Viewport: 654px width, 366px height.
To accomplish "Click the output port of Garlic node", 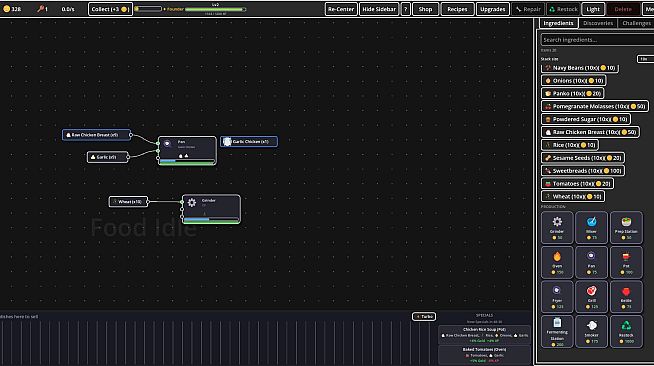I will 128,157.
